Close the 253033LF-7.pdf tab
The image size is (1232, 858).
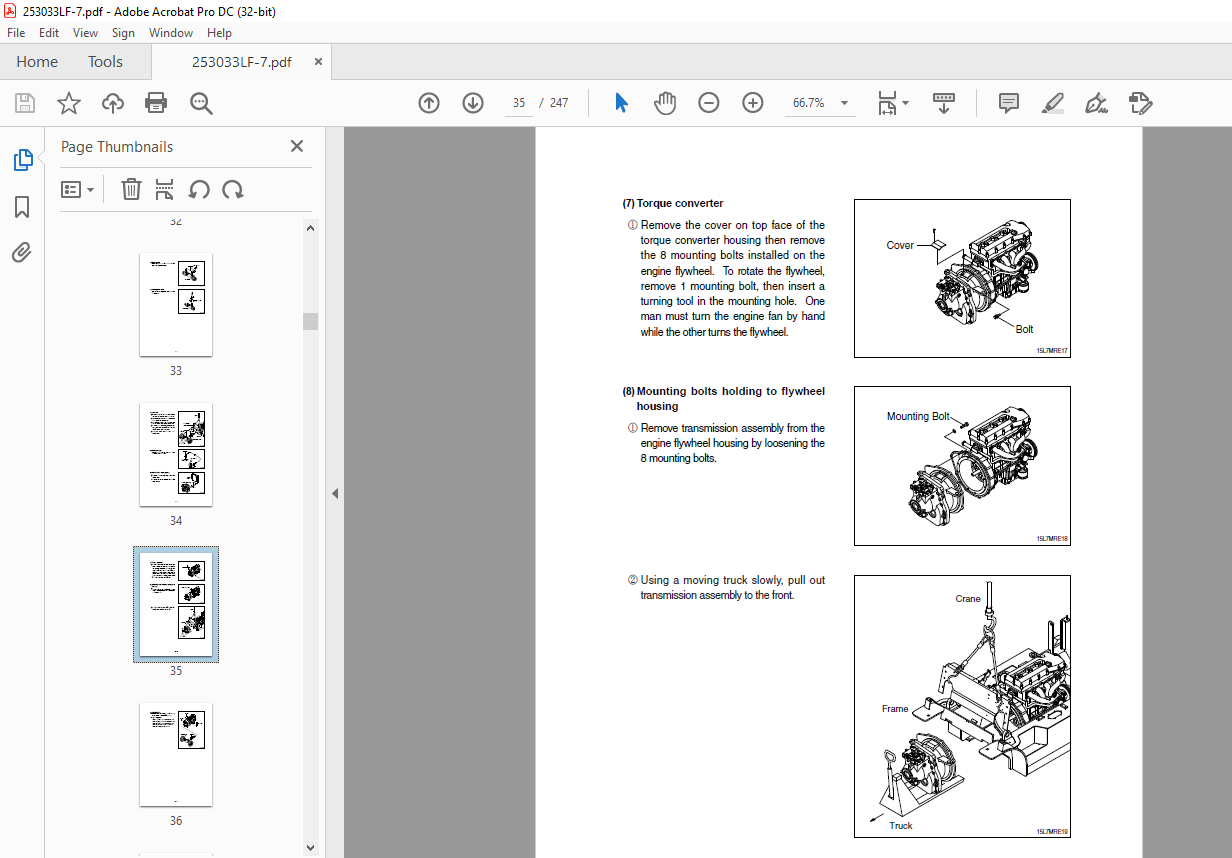(x=318, y=62)
